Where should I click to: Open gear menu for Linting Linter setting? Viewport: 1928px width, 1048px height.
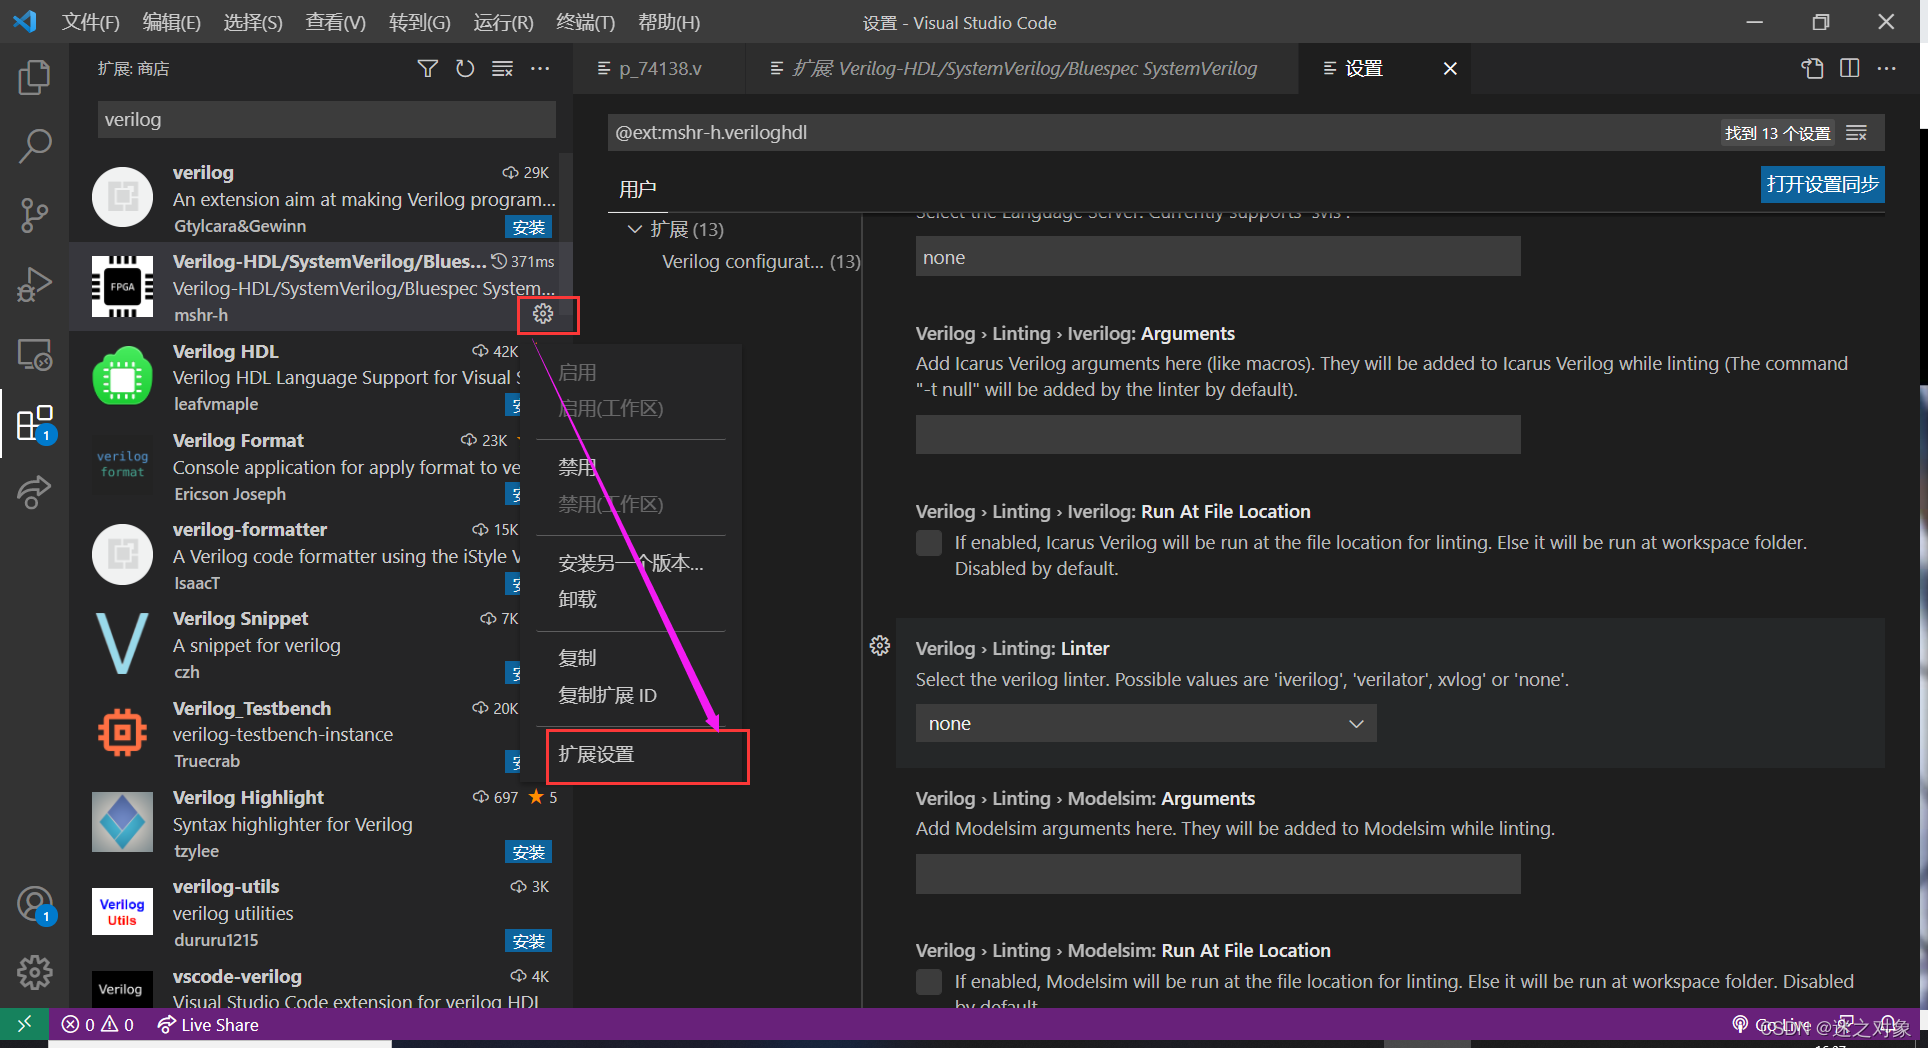[880, 646]
